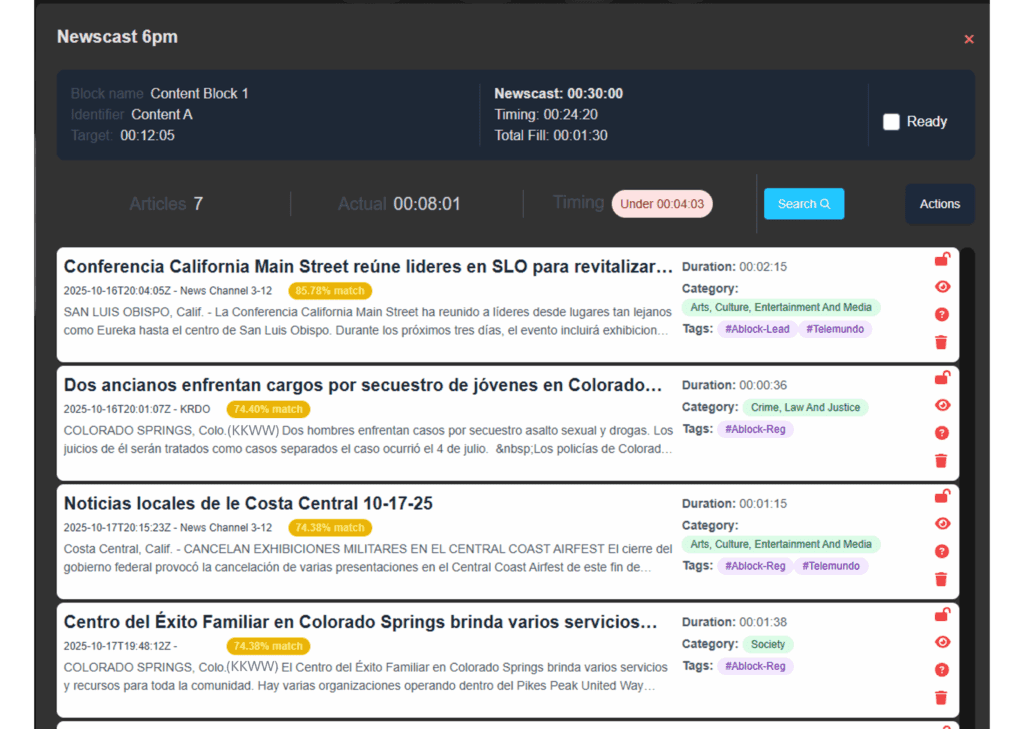1024x729 pixels.
Task: Delete the Centro del Éxito Familiar article
Action: coord(941,698)
